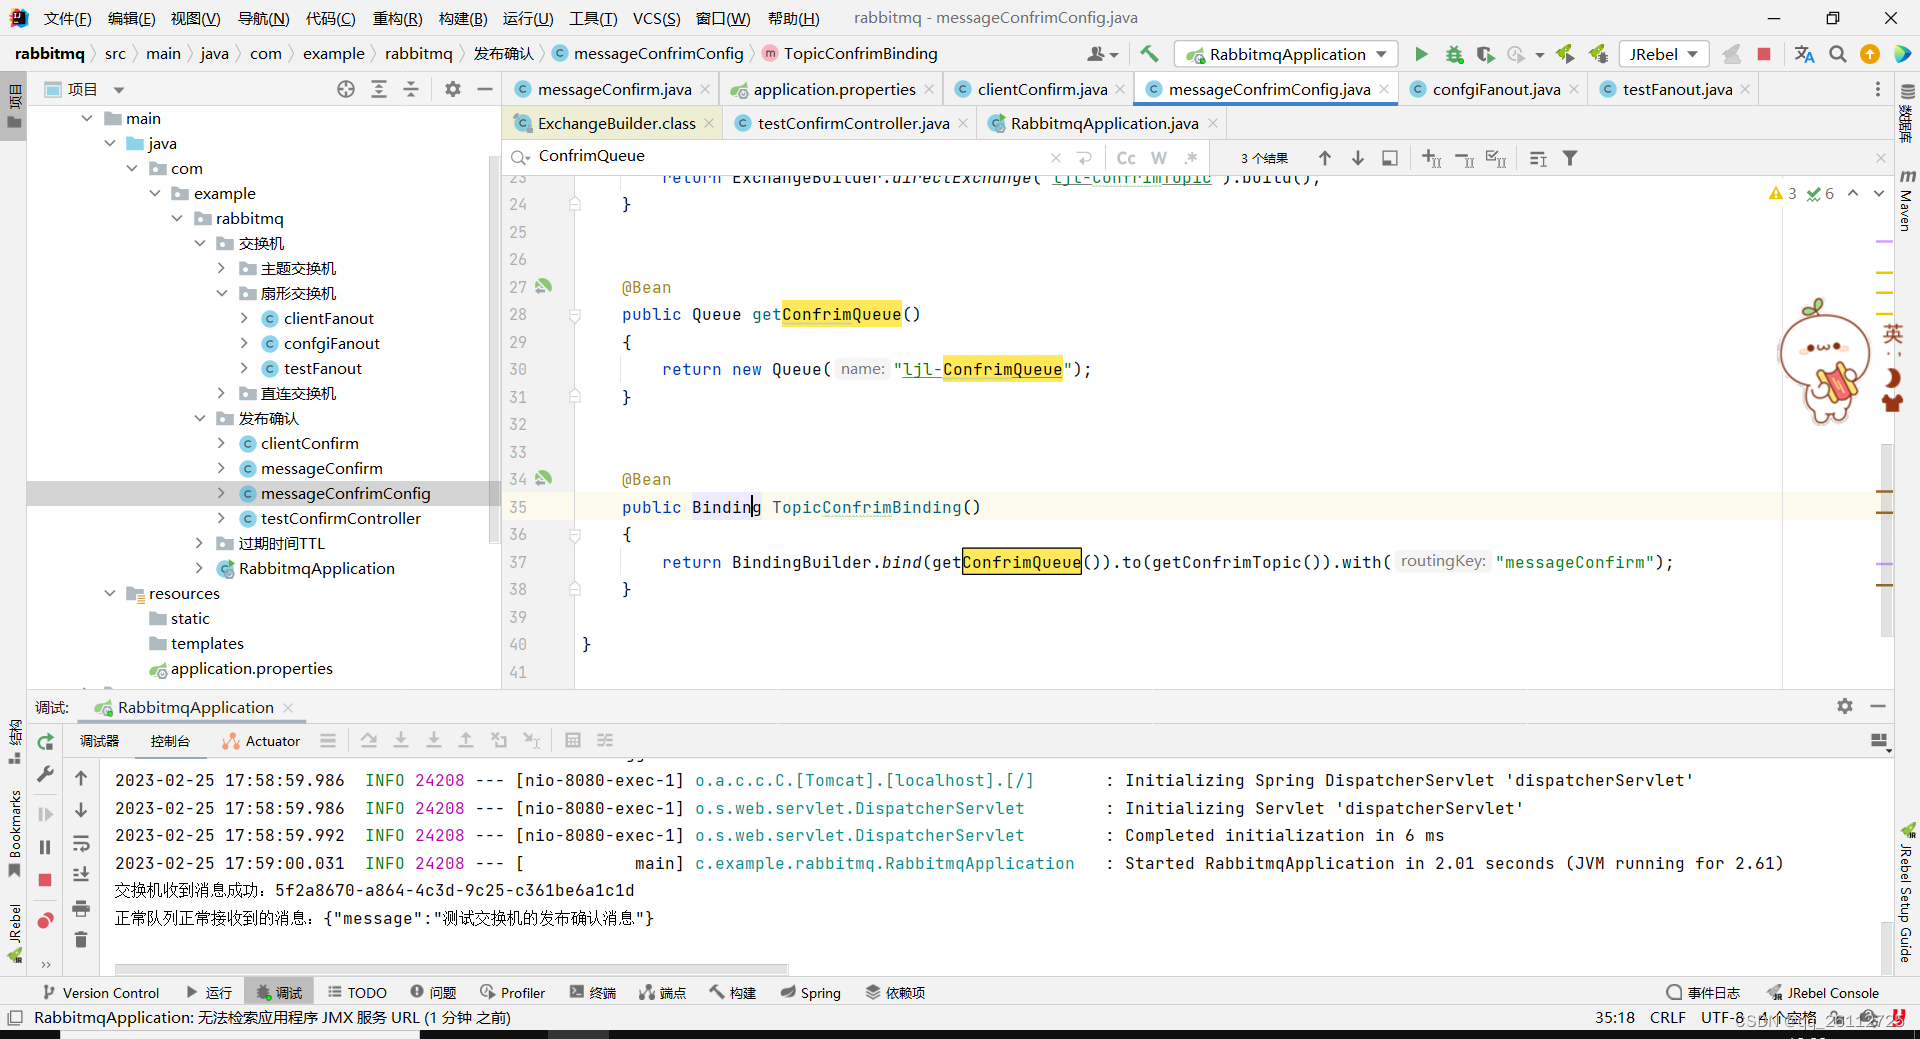Screen dimensions: 1920x1039
Task: Expand the 直连交换机 folder
Action: pyautogui.click(x=221, y=393)
